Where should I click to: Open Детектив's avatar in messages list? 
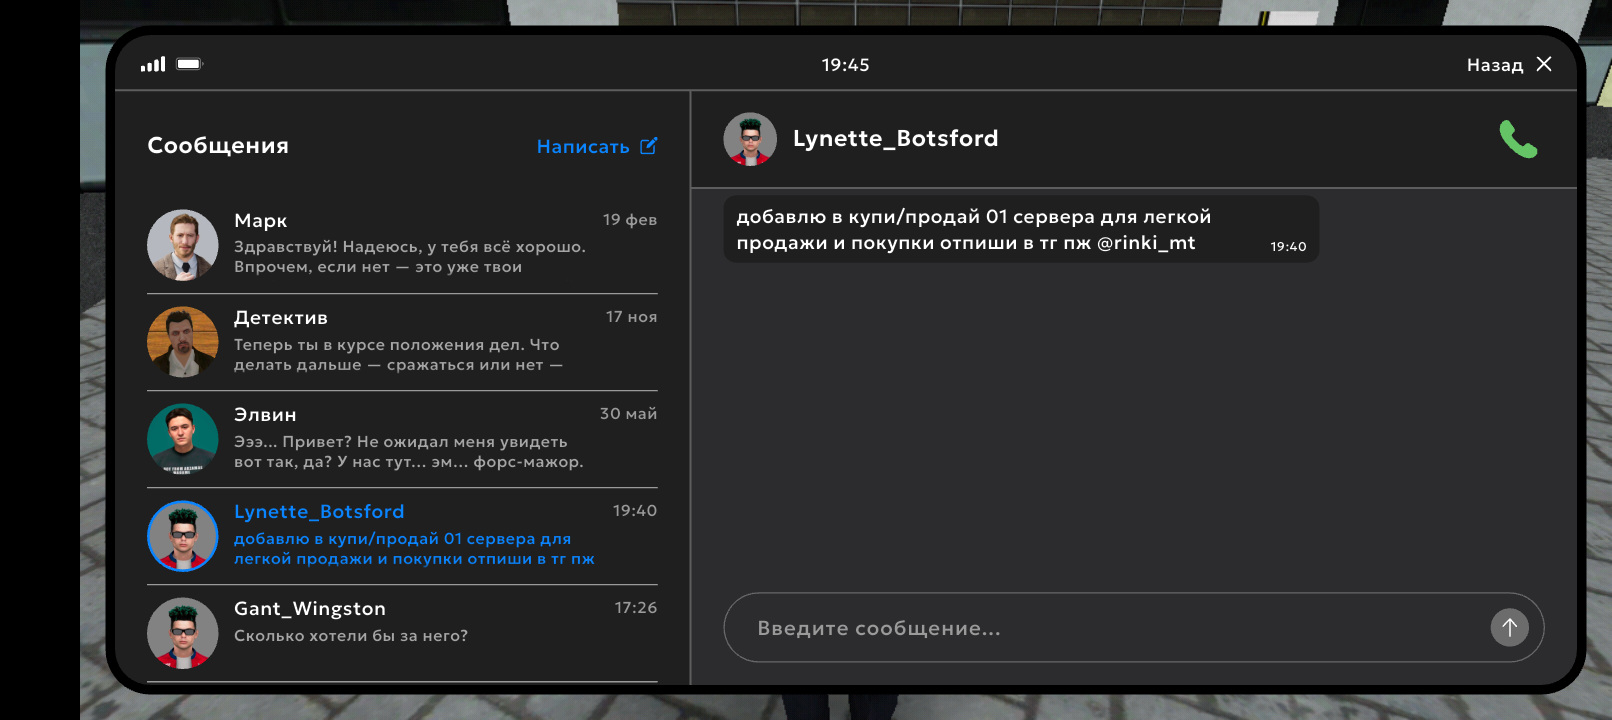pyautogui.click(x=183, y=342)
